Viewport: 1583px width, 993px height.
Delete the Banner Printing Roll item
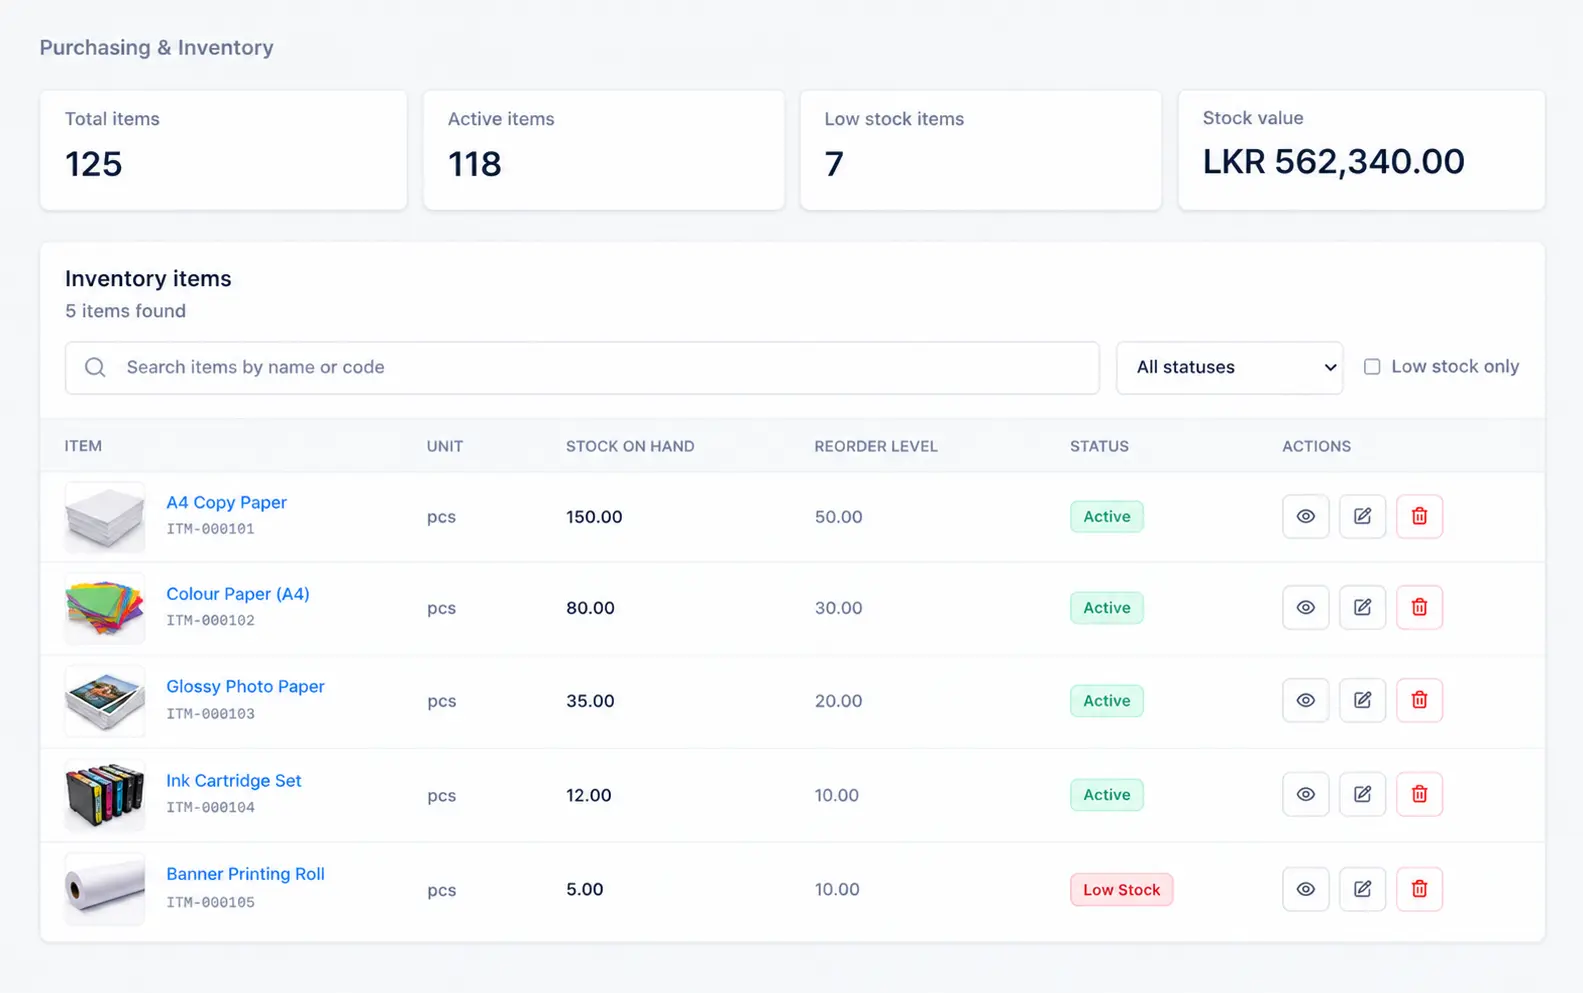pyautogui.click(x=1419, y=889)
